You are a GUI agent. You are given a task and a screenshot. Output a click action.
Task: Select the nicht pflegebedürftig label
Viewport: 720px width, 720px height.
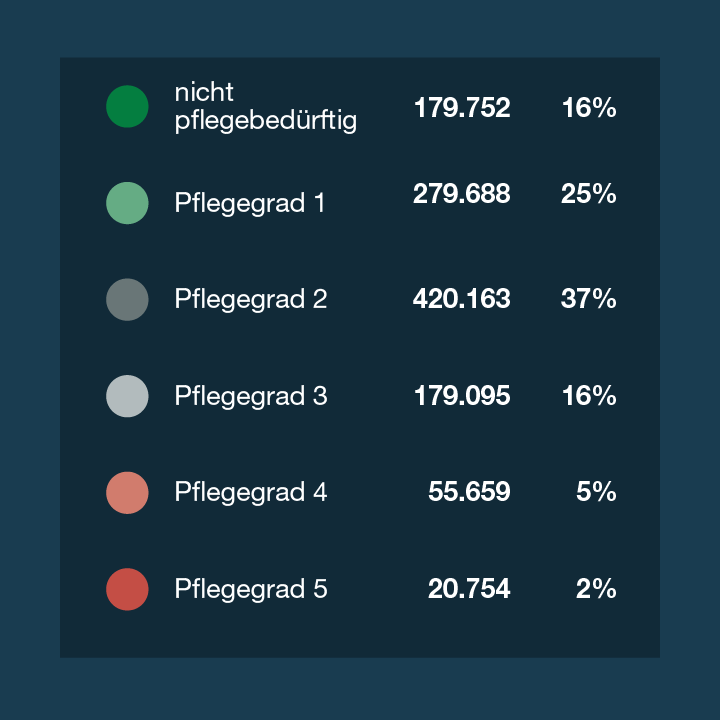pyautogui.click(x=265, y=107)
